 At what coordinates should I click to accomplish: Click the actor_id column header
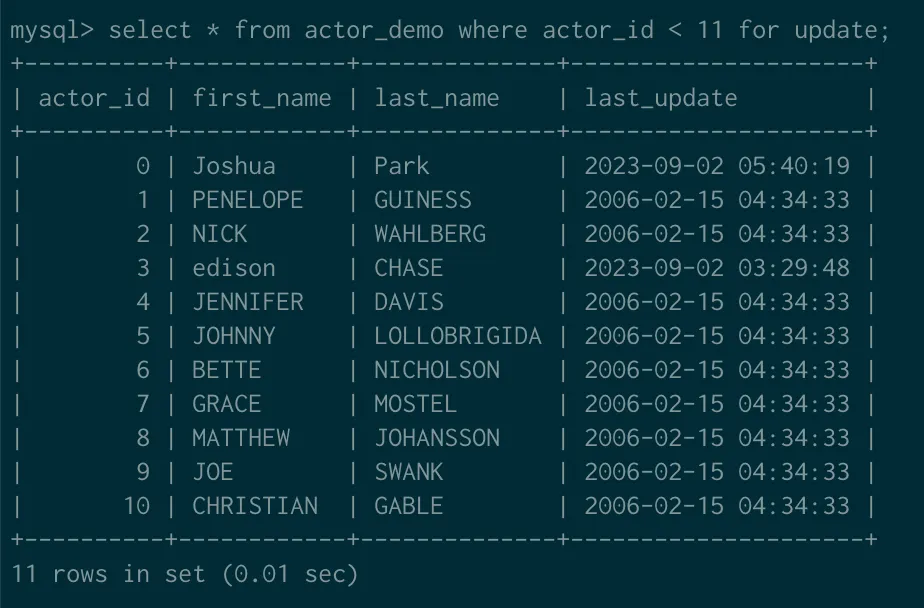tap(94, 98)
